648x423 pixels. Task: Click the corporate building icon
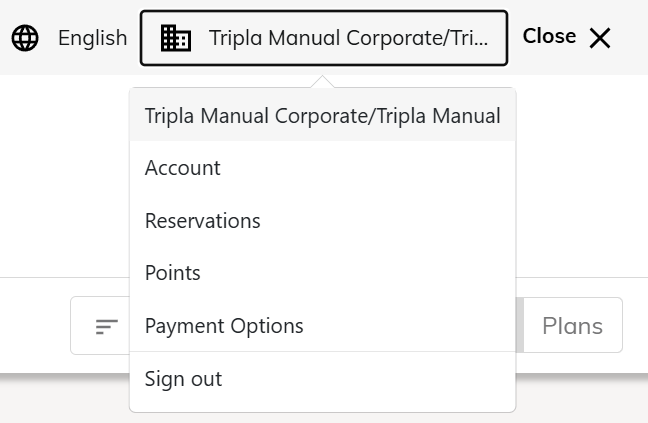[x=176, y=38]
